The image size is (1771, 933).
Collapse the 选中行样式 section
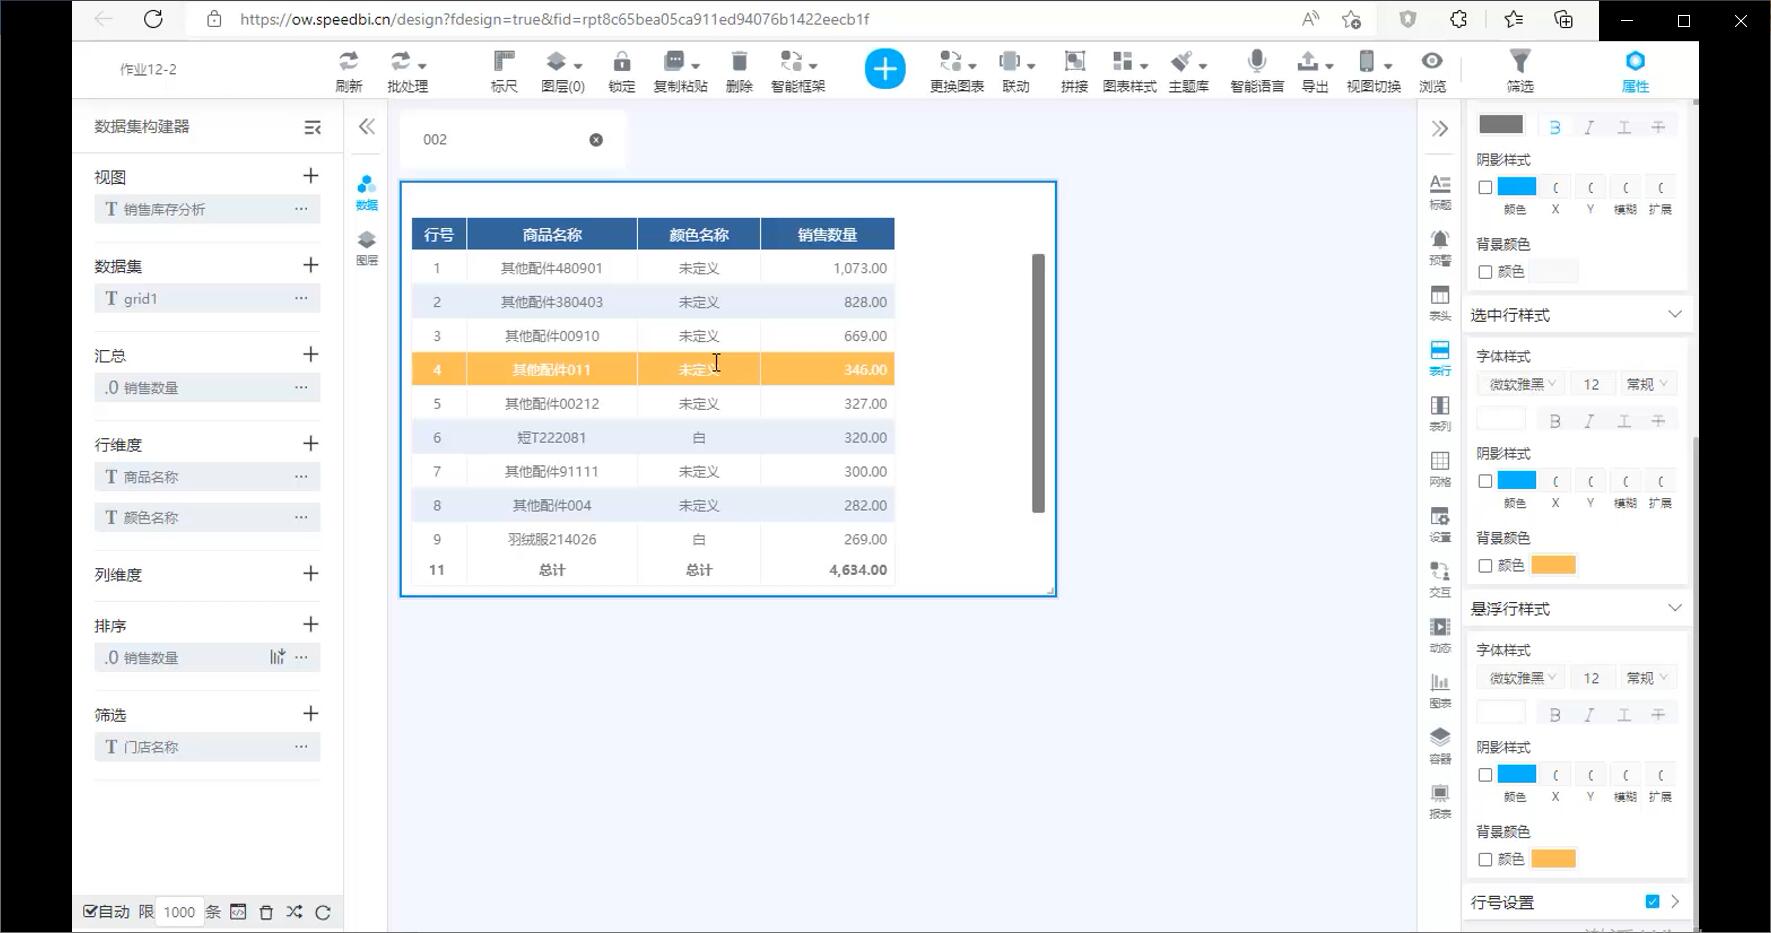[x=1674, y=315]
